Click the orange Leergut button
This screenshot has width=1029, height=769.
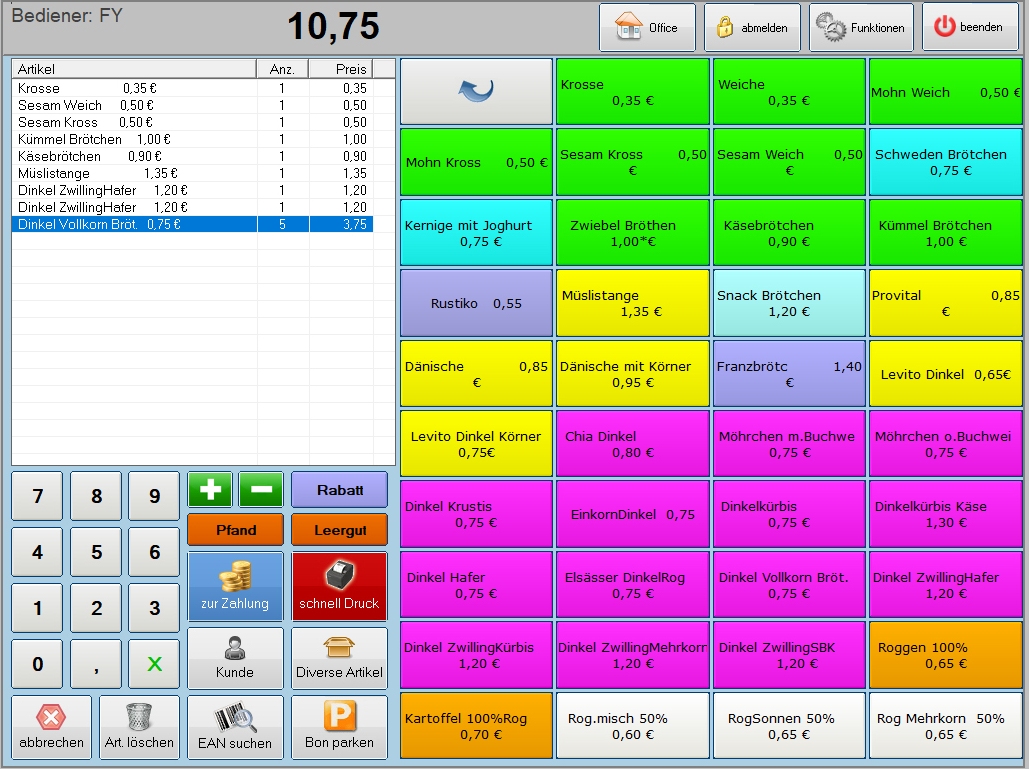339,530
